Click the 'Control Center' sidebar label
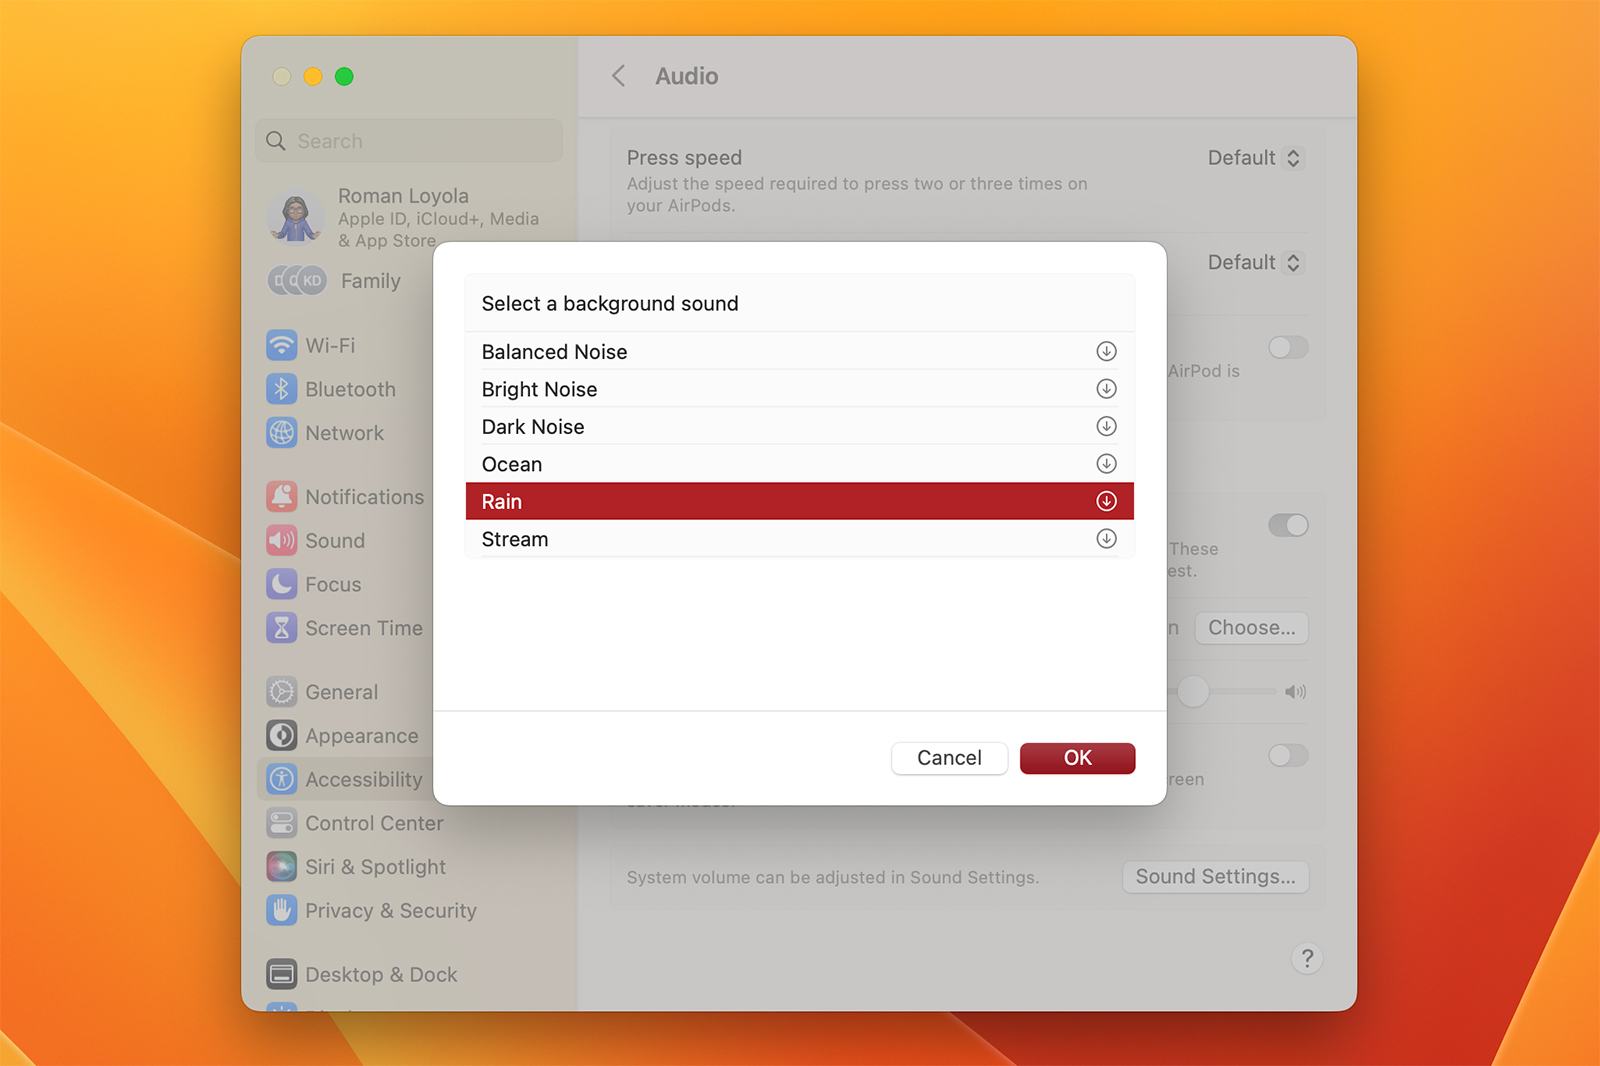The image size is (1600, 1066). (374, 823)
